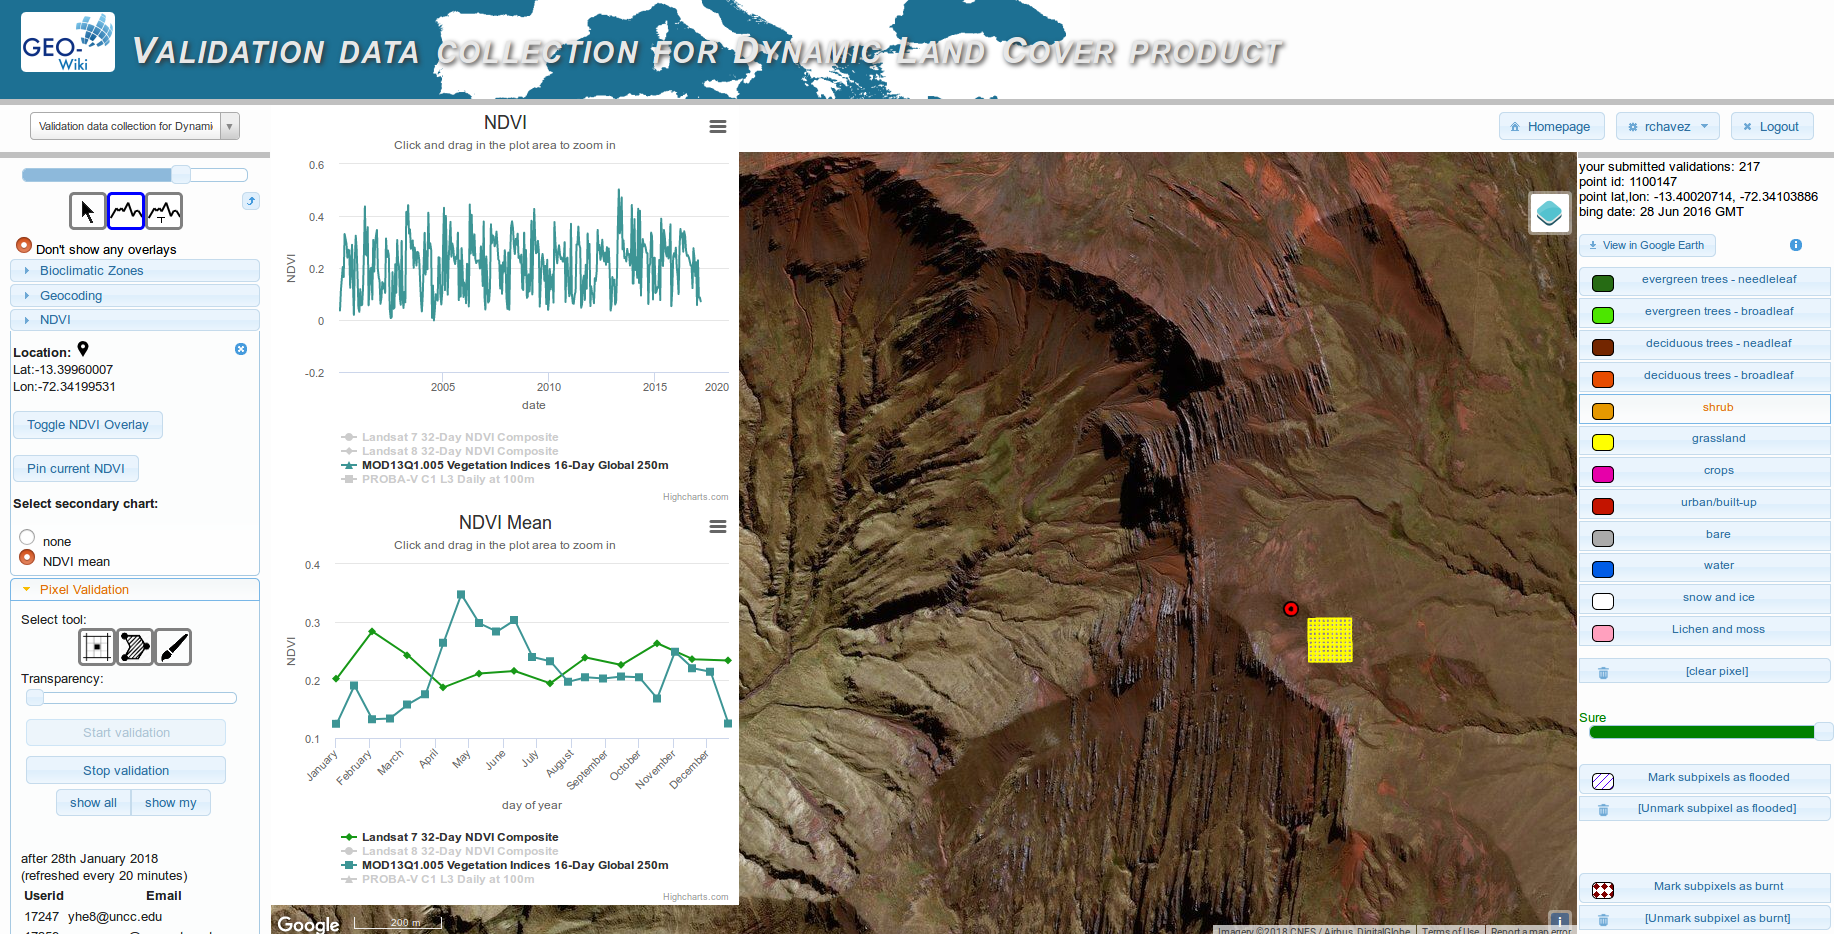
Task: Click the map layers switcher icon
Action: click(1549, 213)
